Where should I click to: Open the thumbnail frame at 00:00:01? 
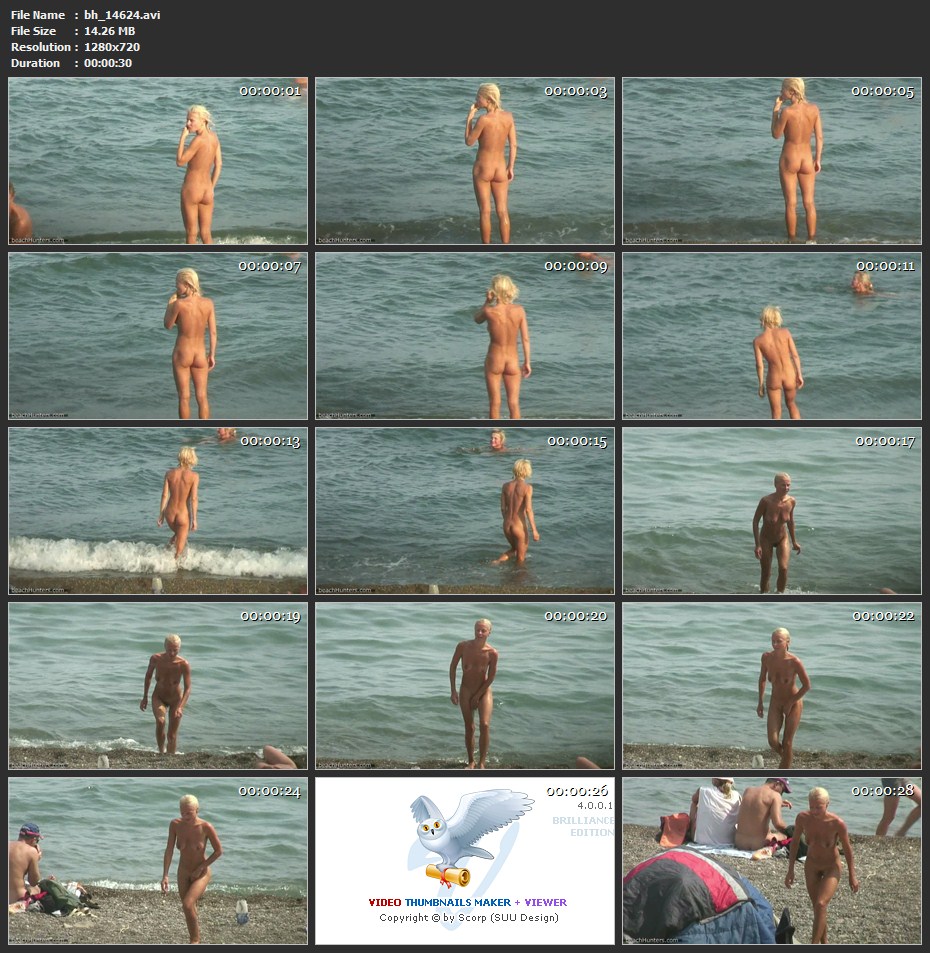(x=158, y=161)
